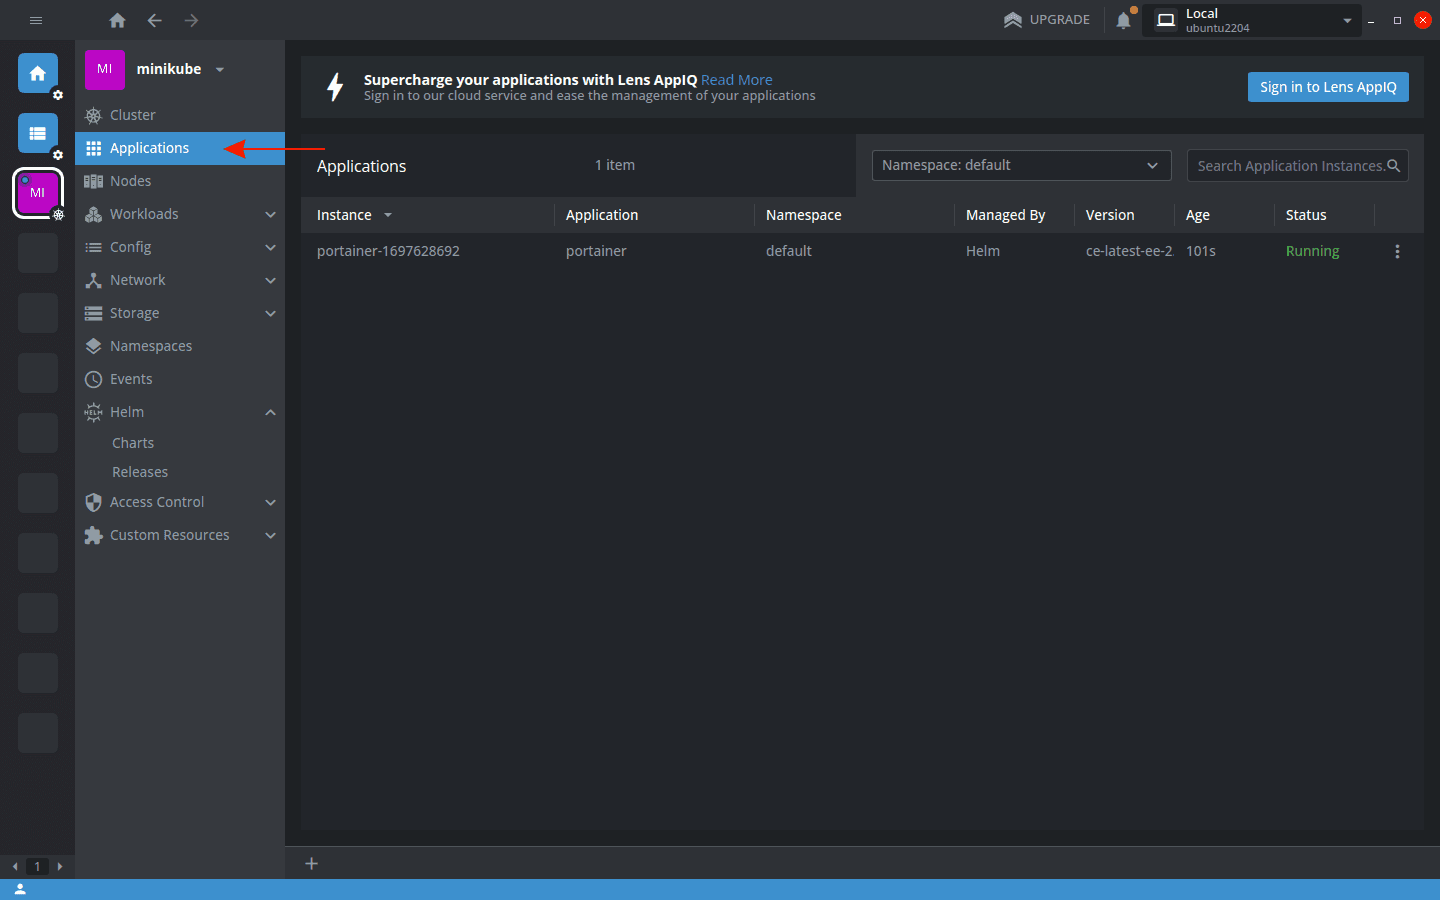Image resolution: width=1440 pixels, height=900 pixels.
Task: Select the purple MI minikube hotbar icon
Action: tap(38, 193)
